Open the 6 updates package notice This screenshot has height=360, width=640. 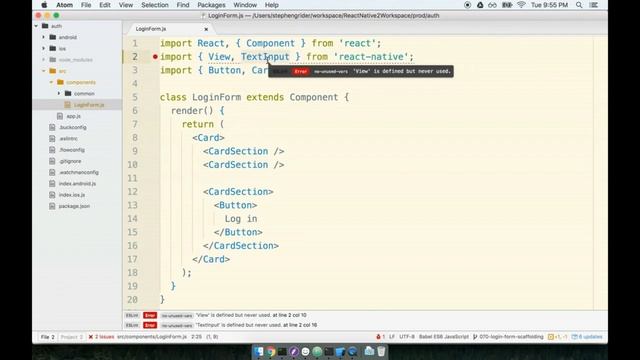tap(587, 337)
